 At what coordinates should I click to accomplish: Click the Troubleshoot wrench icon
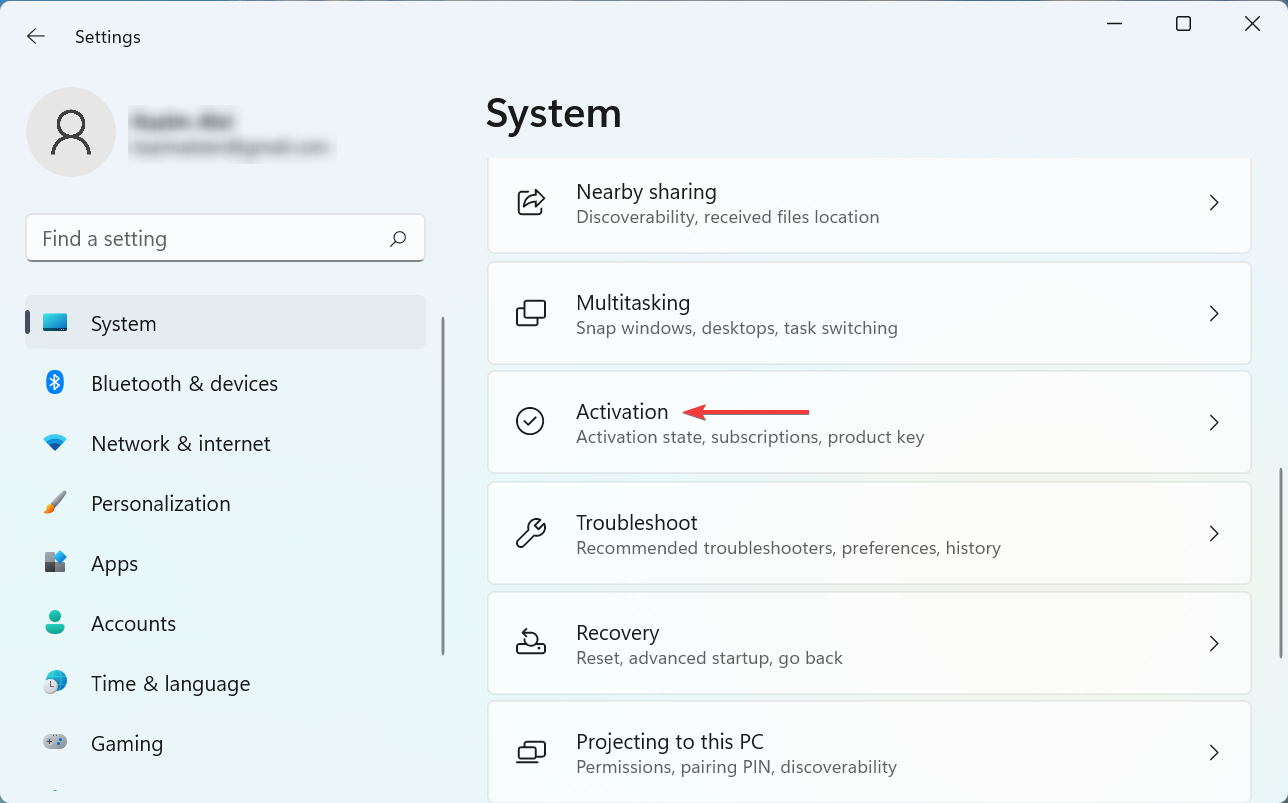coord(531,533)
